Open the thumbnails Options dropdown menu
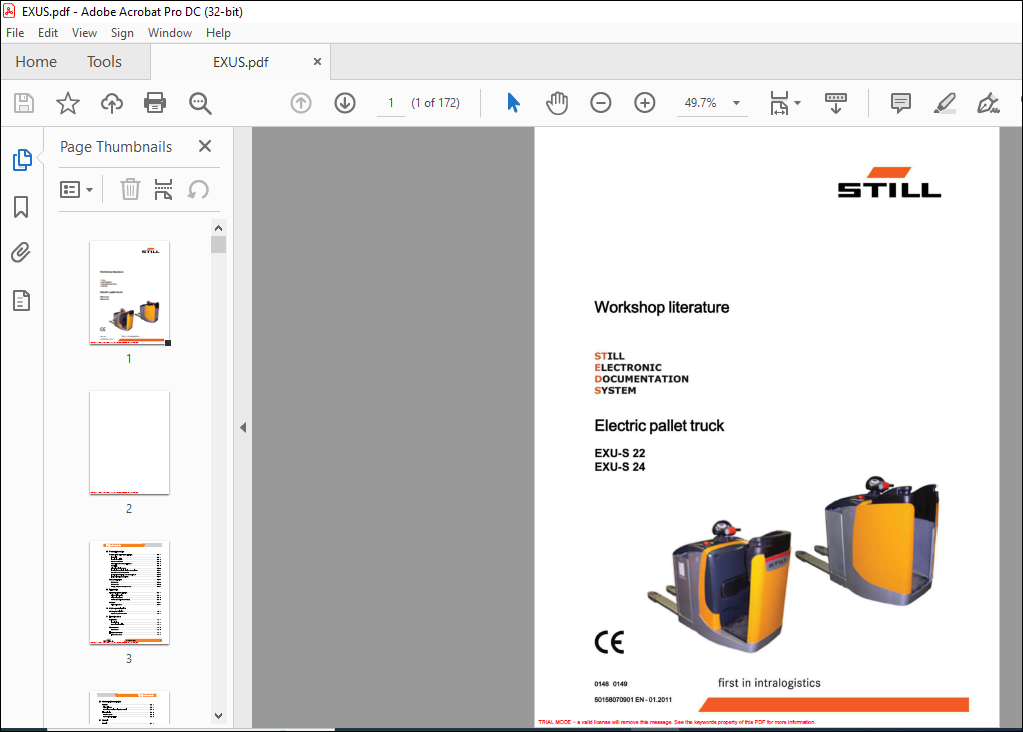 click(76, 190)
